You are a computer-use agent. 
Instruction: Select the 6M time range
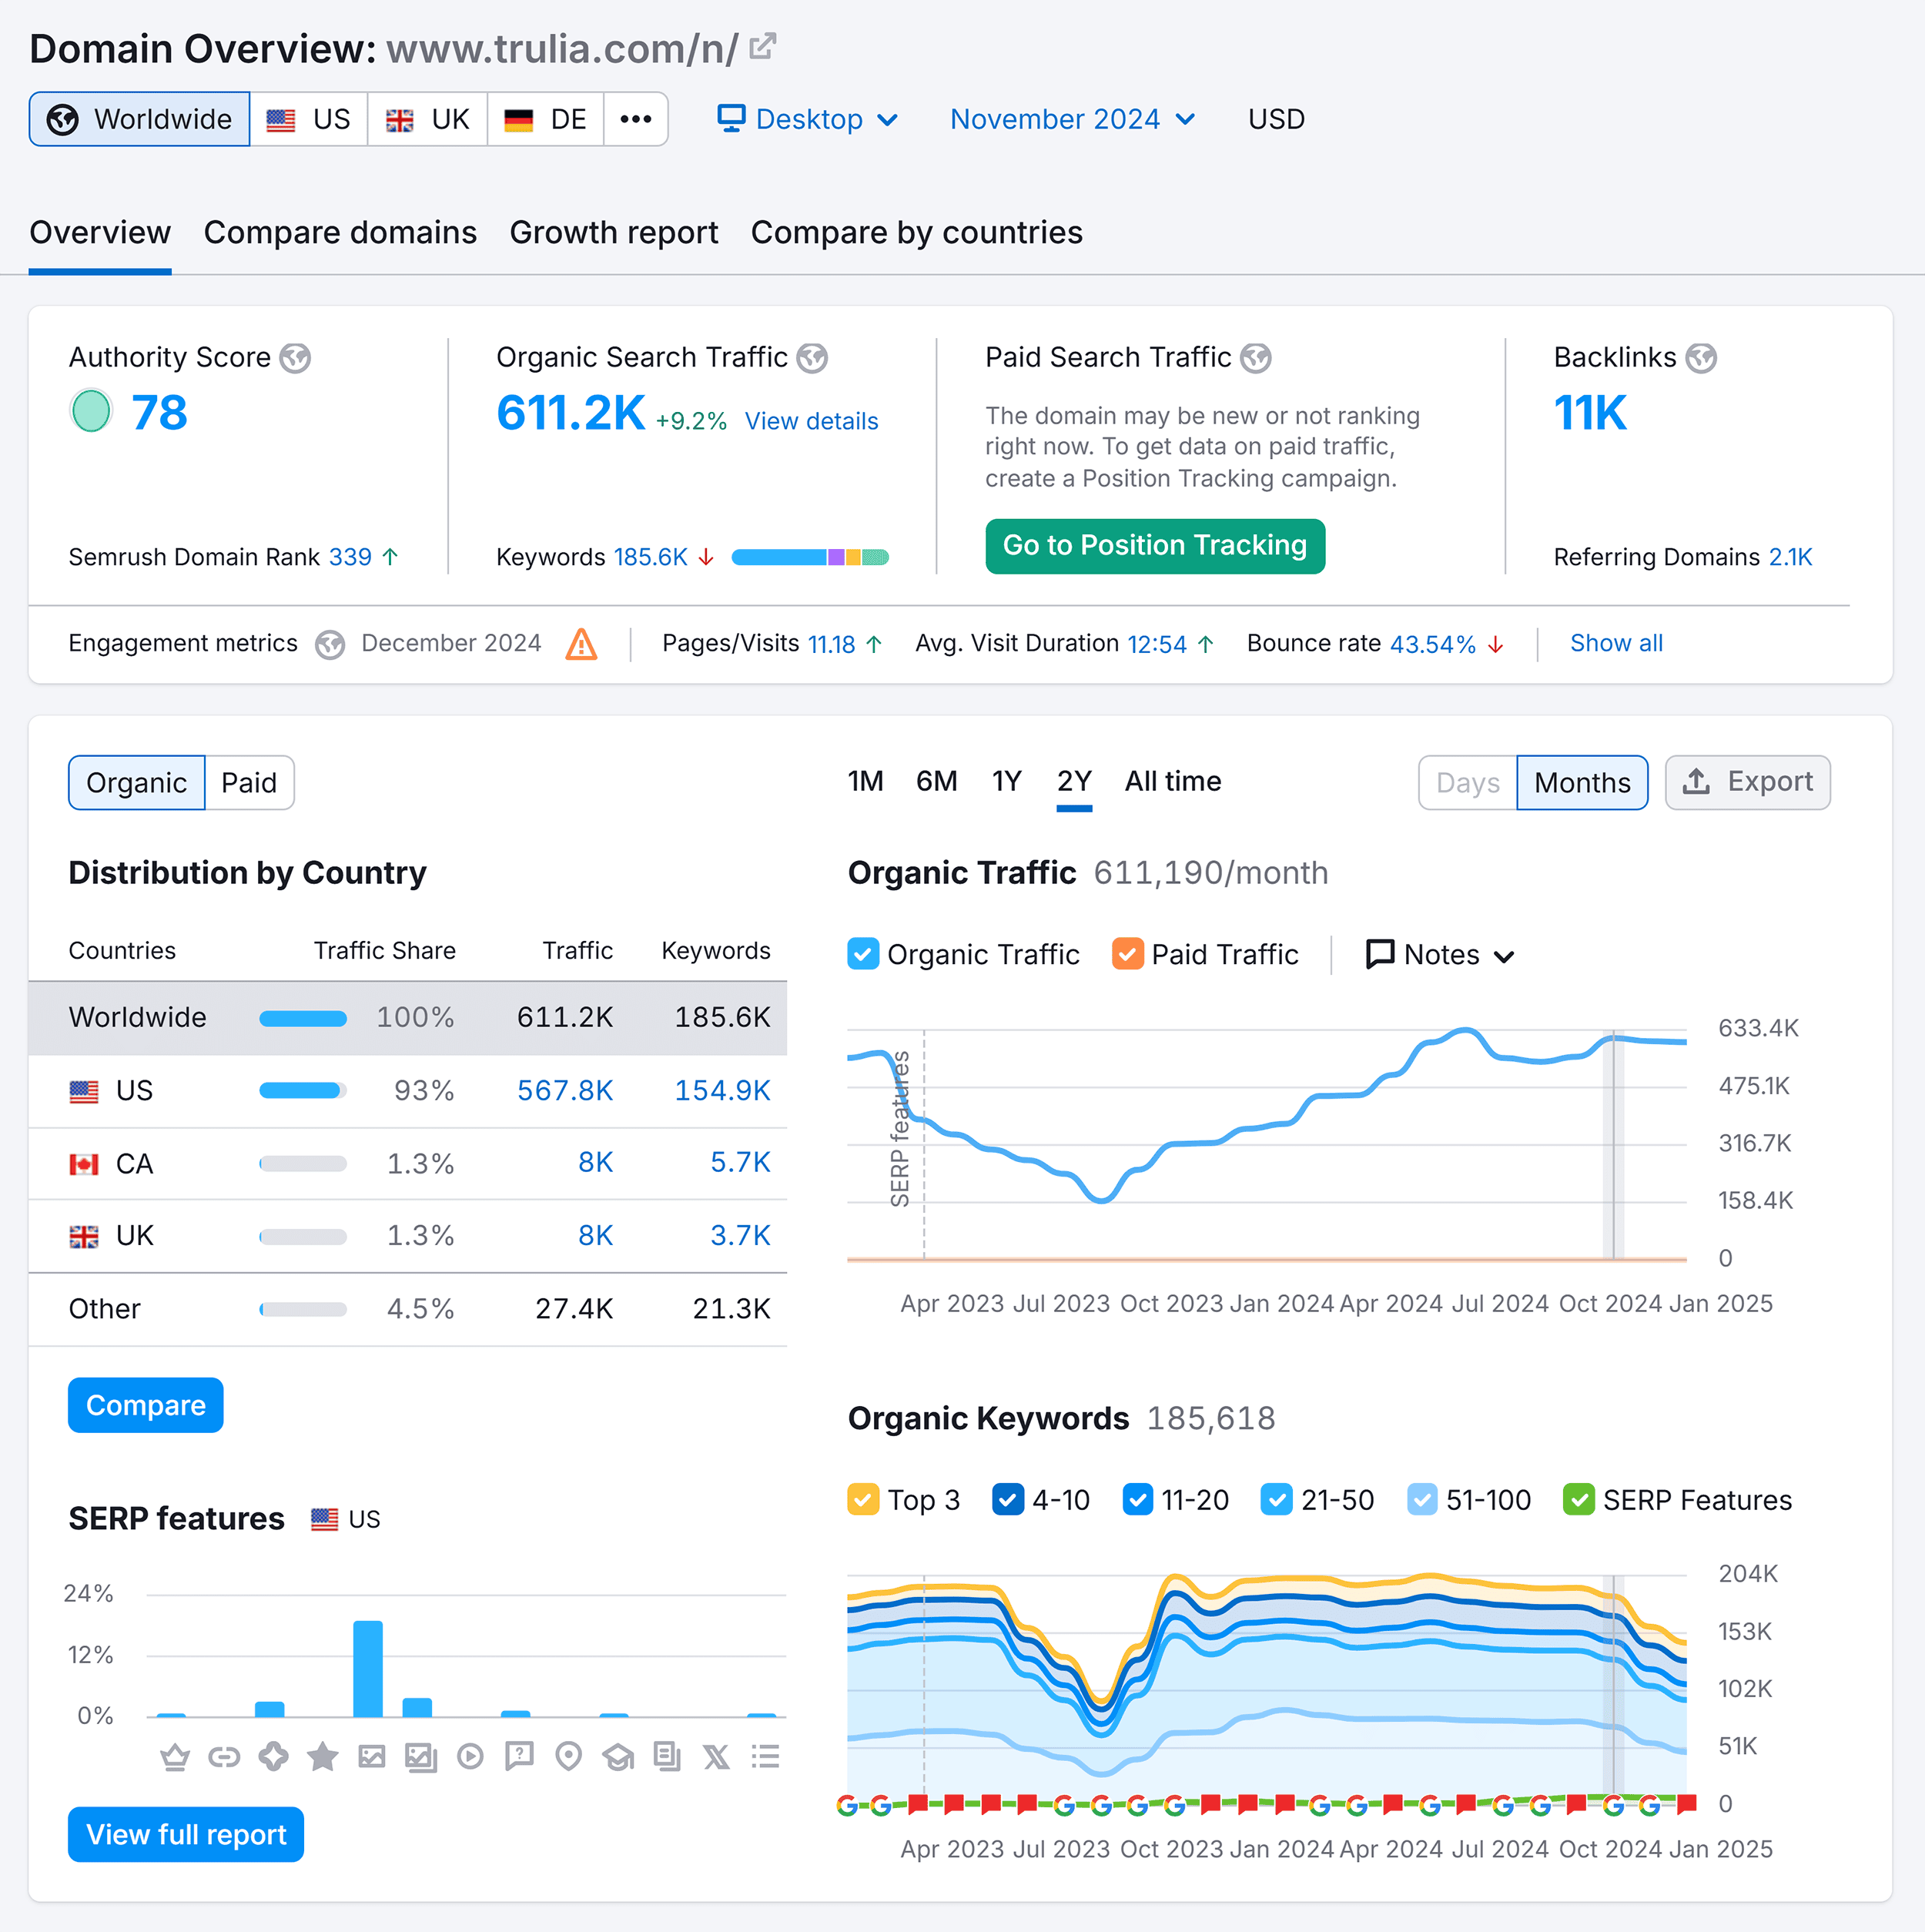tap(937, 781)
